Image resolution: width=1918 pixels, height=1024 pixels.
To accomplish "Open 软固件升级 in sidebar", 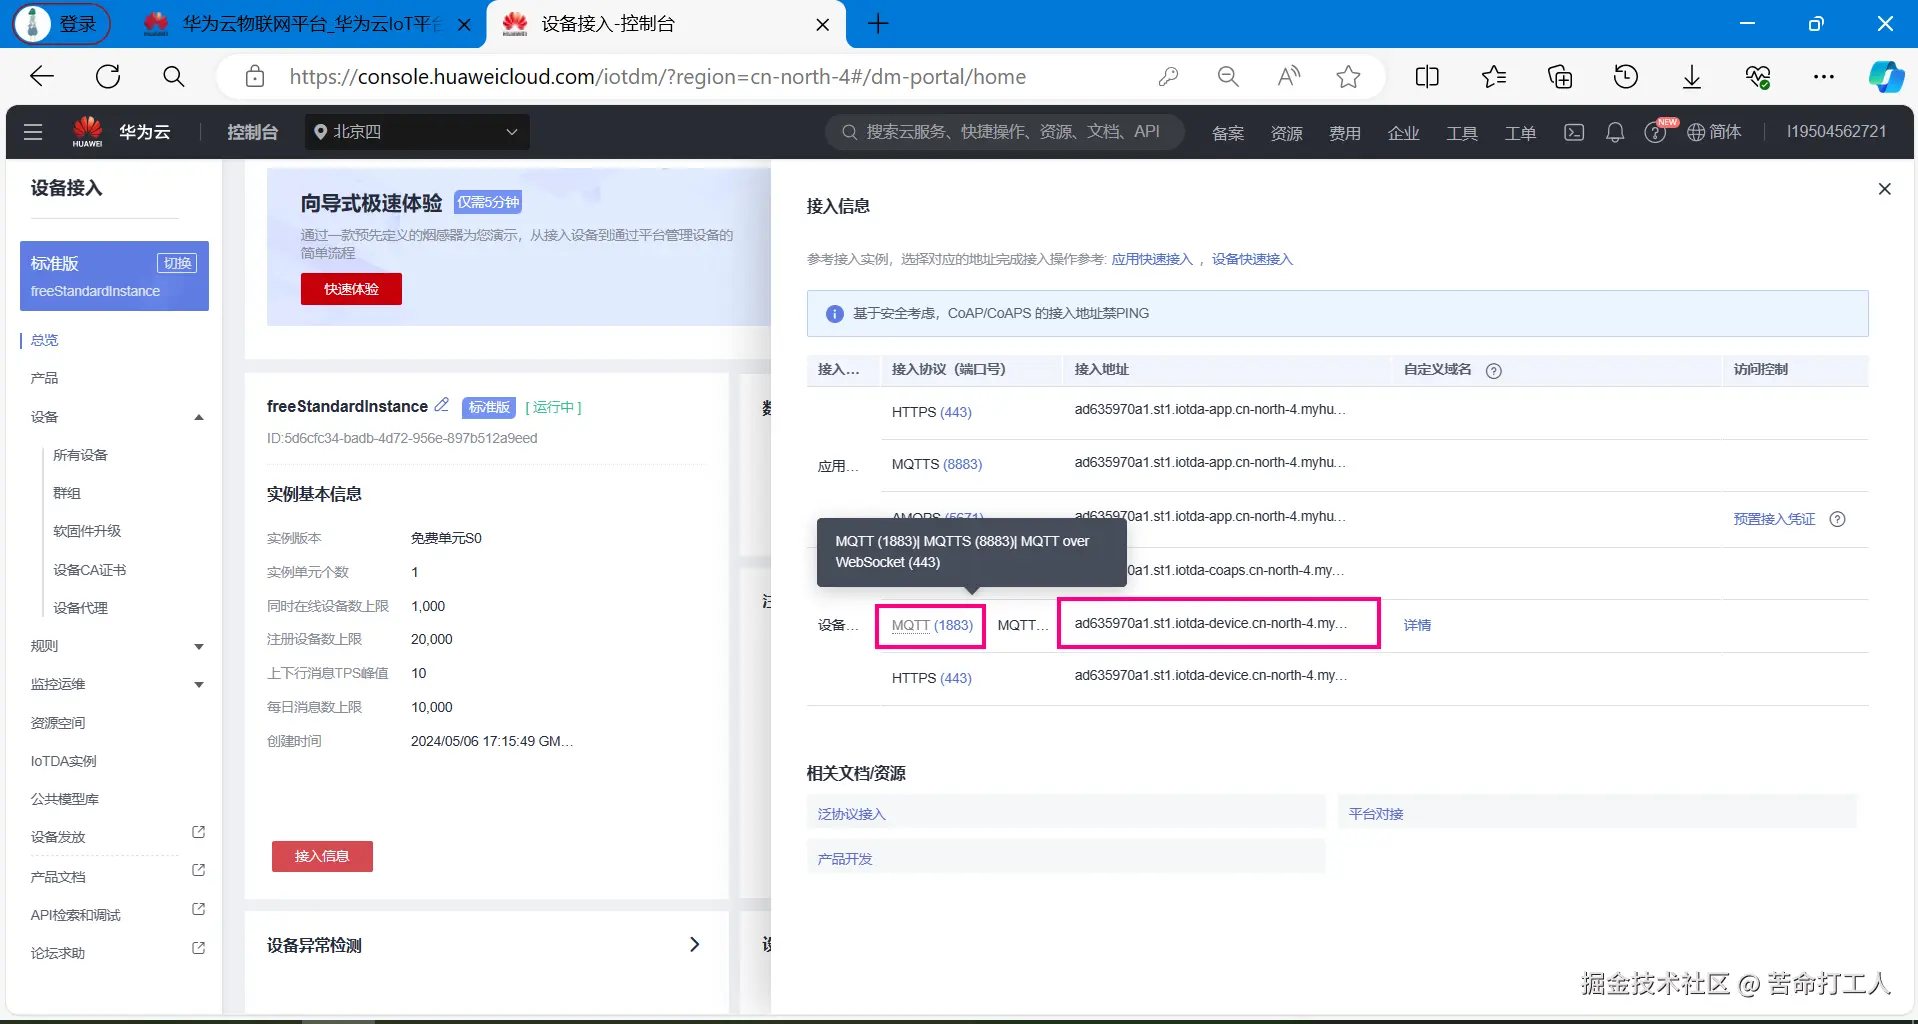I will [87, 531].
